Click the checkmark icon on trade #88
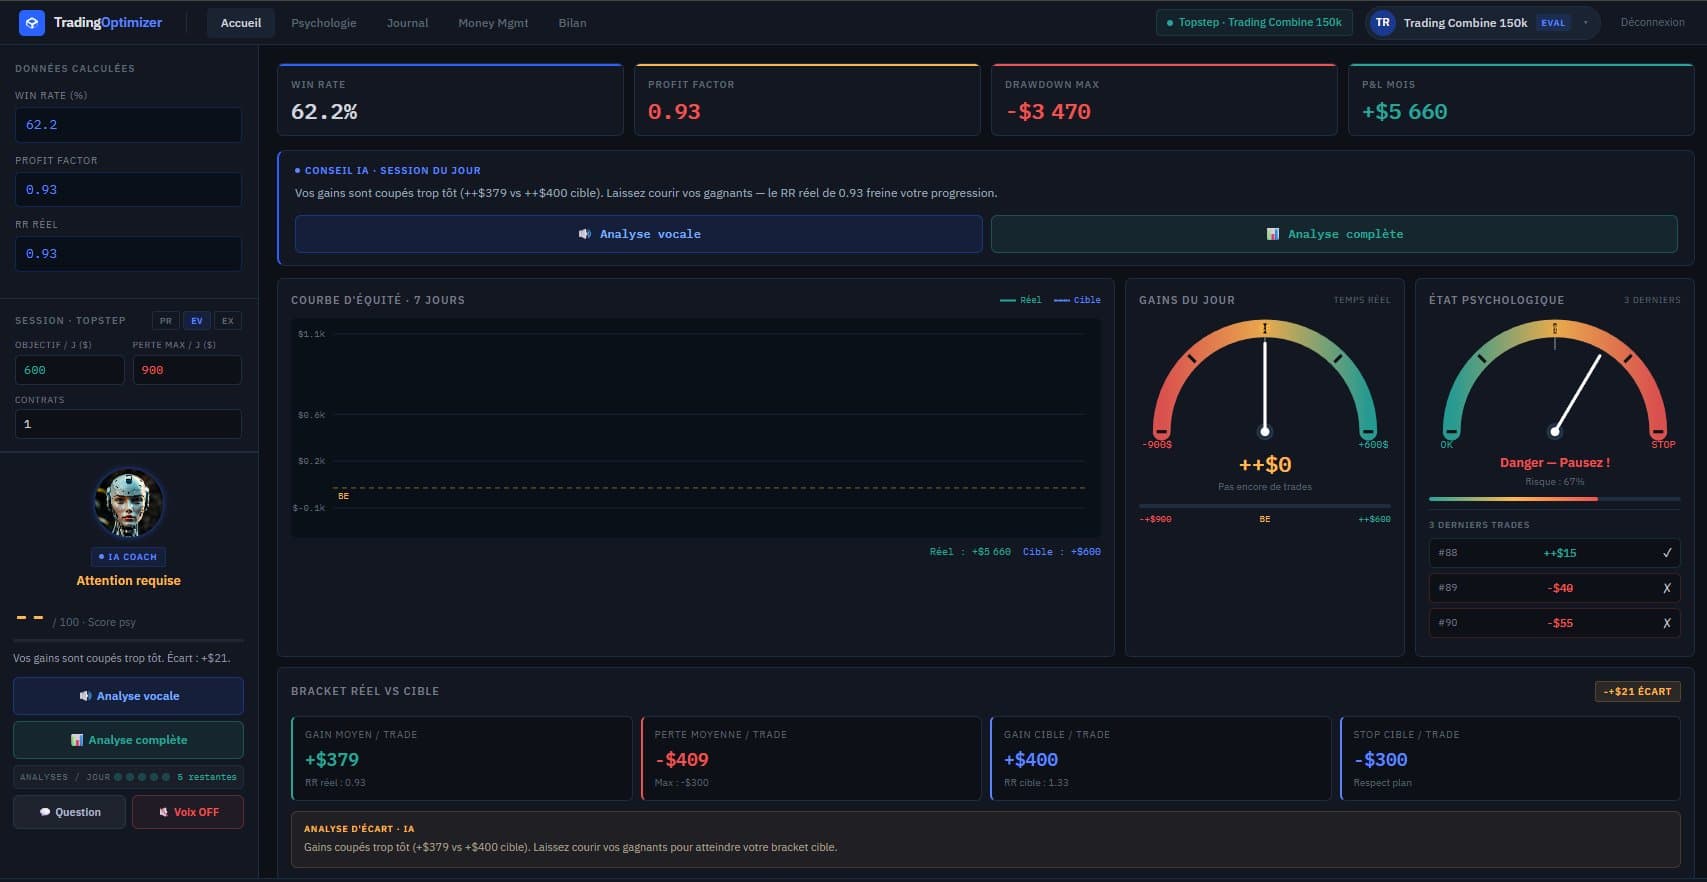Viewport: 1707px width, 882px height. coord(1667,553)
